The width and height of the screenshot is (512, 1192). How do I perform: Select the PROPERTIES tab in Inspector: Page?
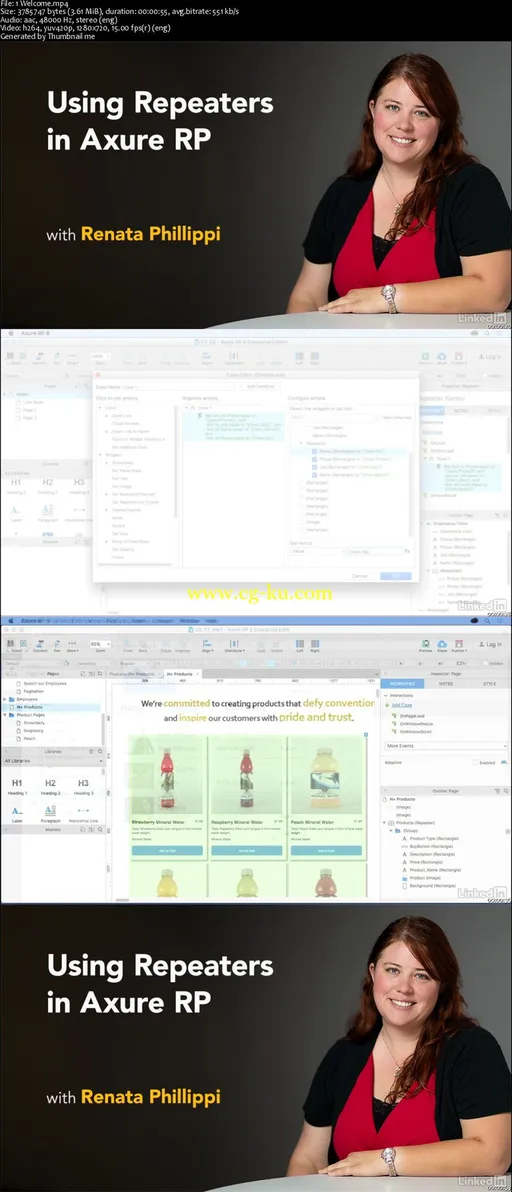pyautogui.click(x=403, y=683)
